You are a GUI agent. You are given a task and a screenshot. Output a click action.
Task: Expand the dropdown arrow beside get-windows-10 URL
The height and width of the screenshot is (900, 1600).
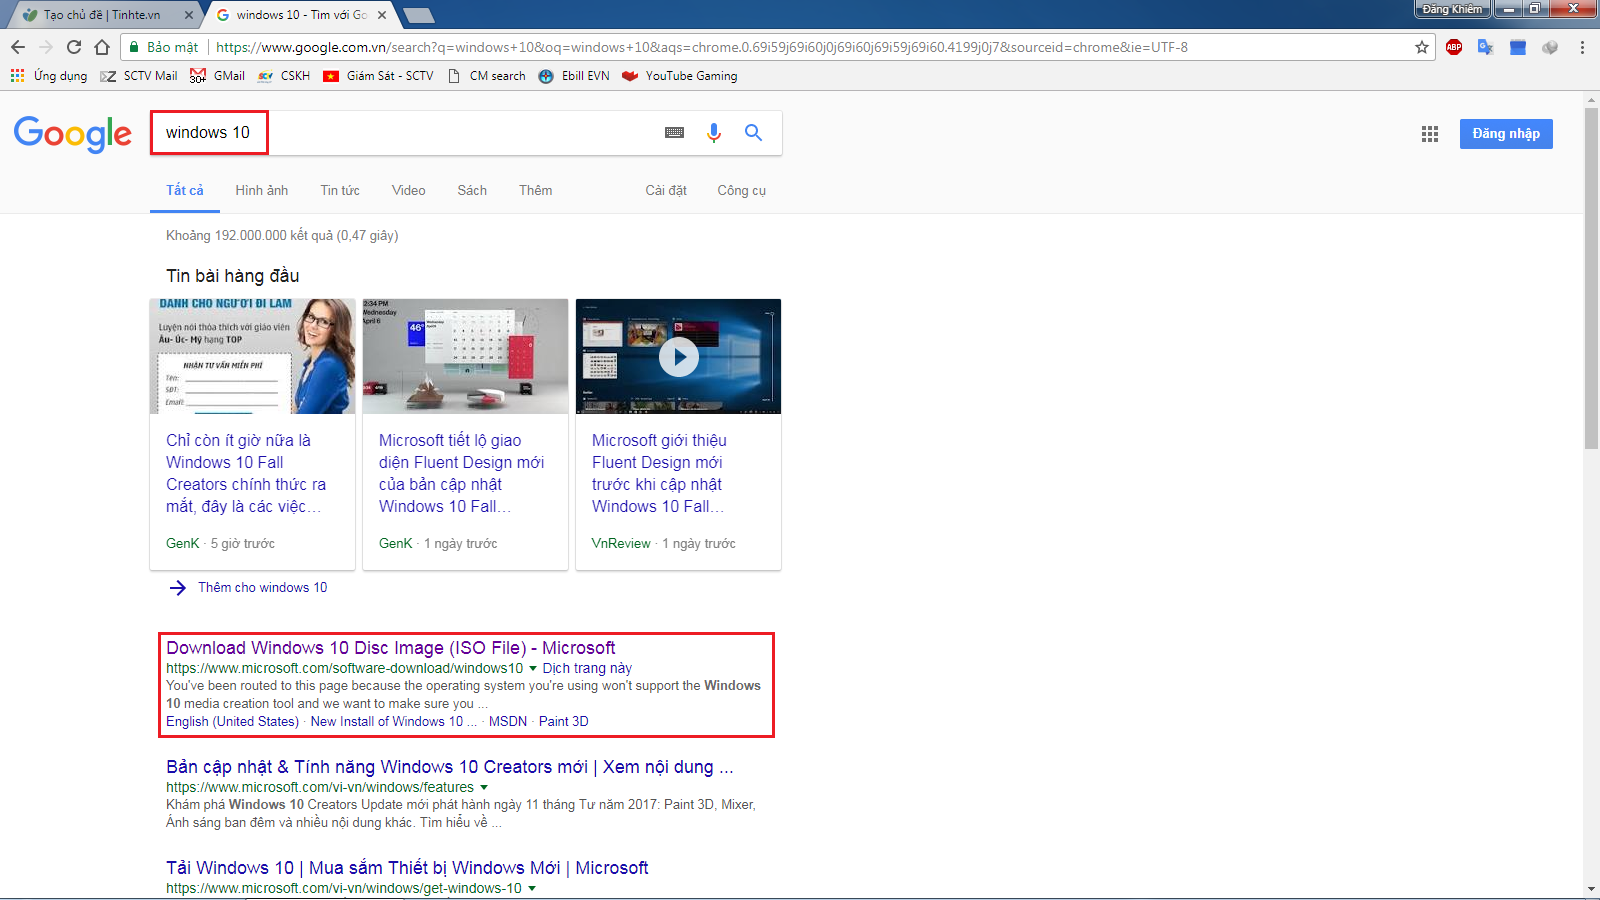[532, 888]
